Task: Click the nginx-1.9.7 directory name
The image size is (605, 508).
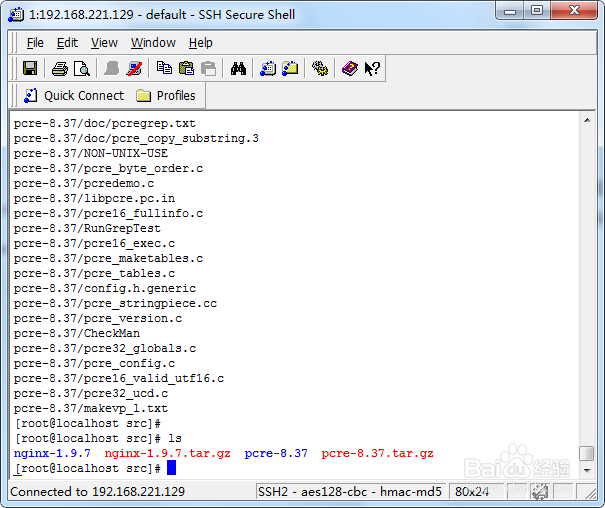Action: [x=52, y=453]
